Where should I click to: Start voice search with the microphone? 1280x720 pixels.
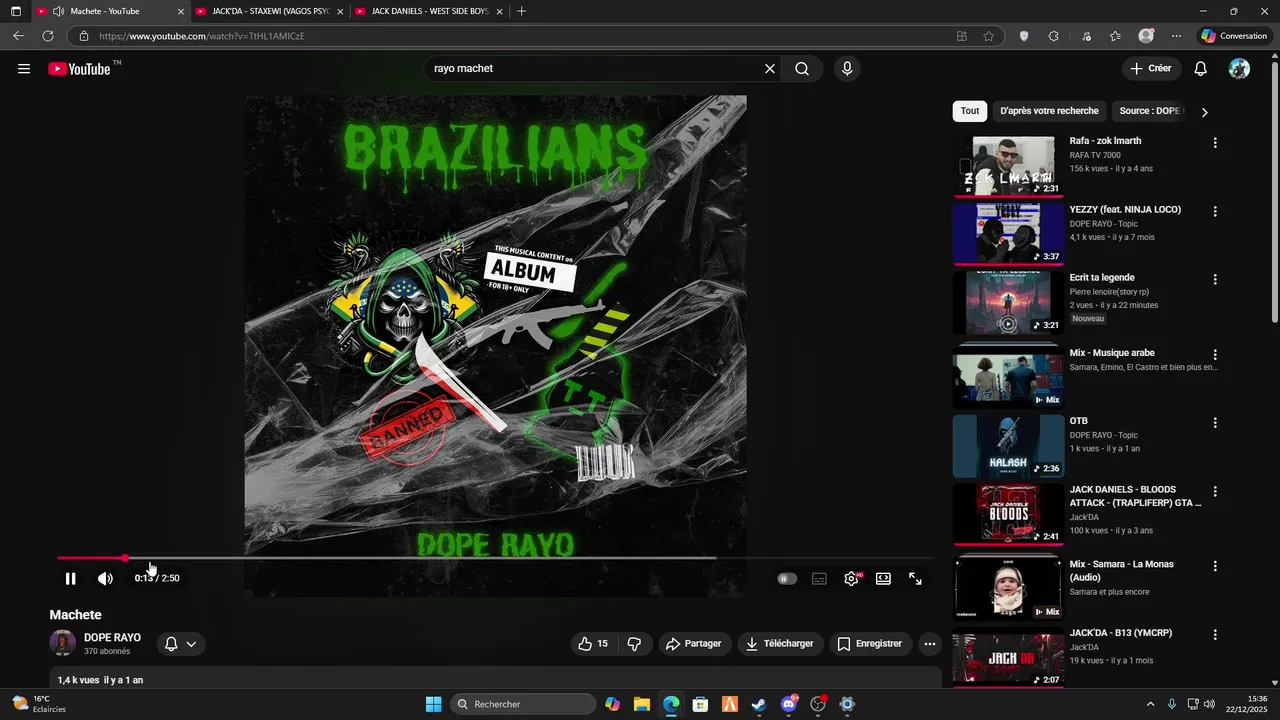click(847, 69)
